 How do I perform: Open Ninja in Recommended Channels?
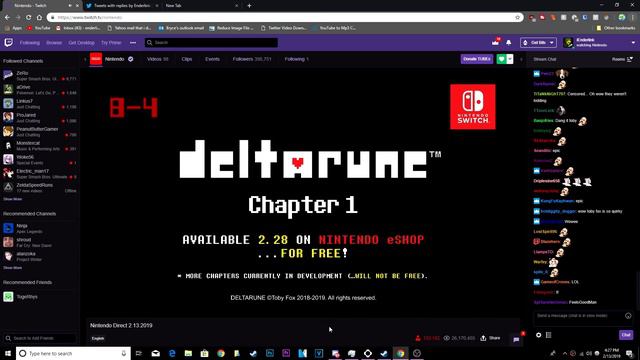point(40,228)
